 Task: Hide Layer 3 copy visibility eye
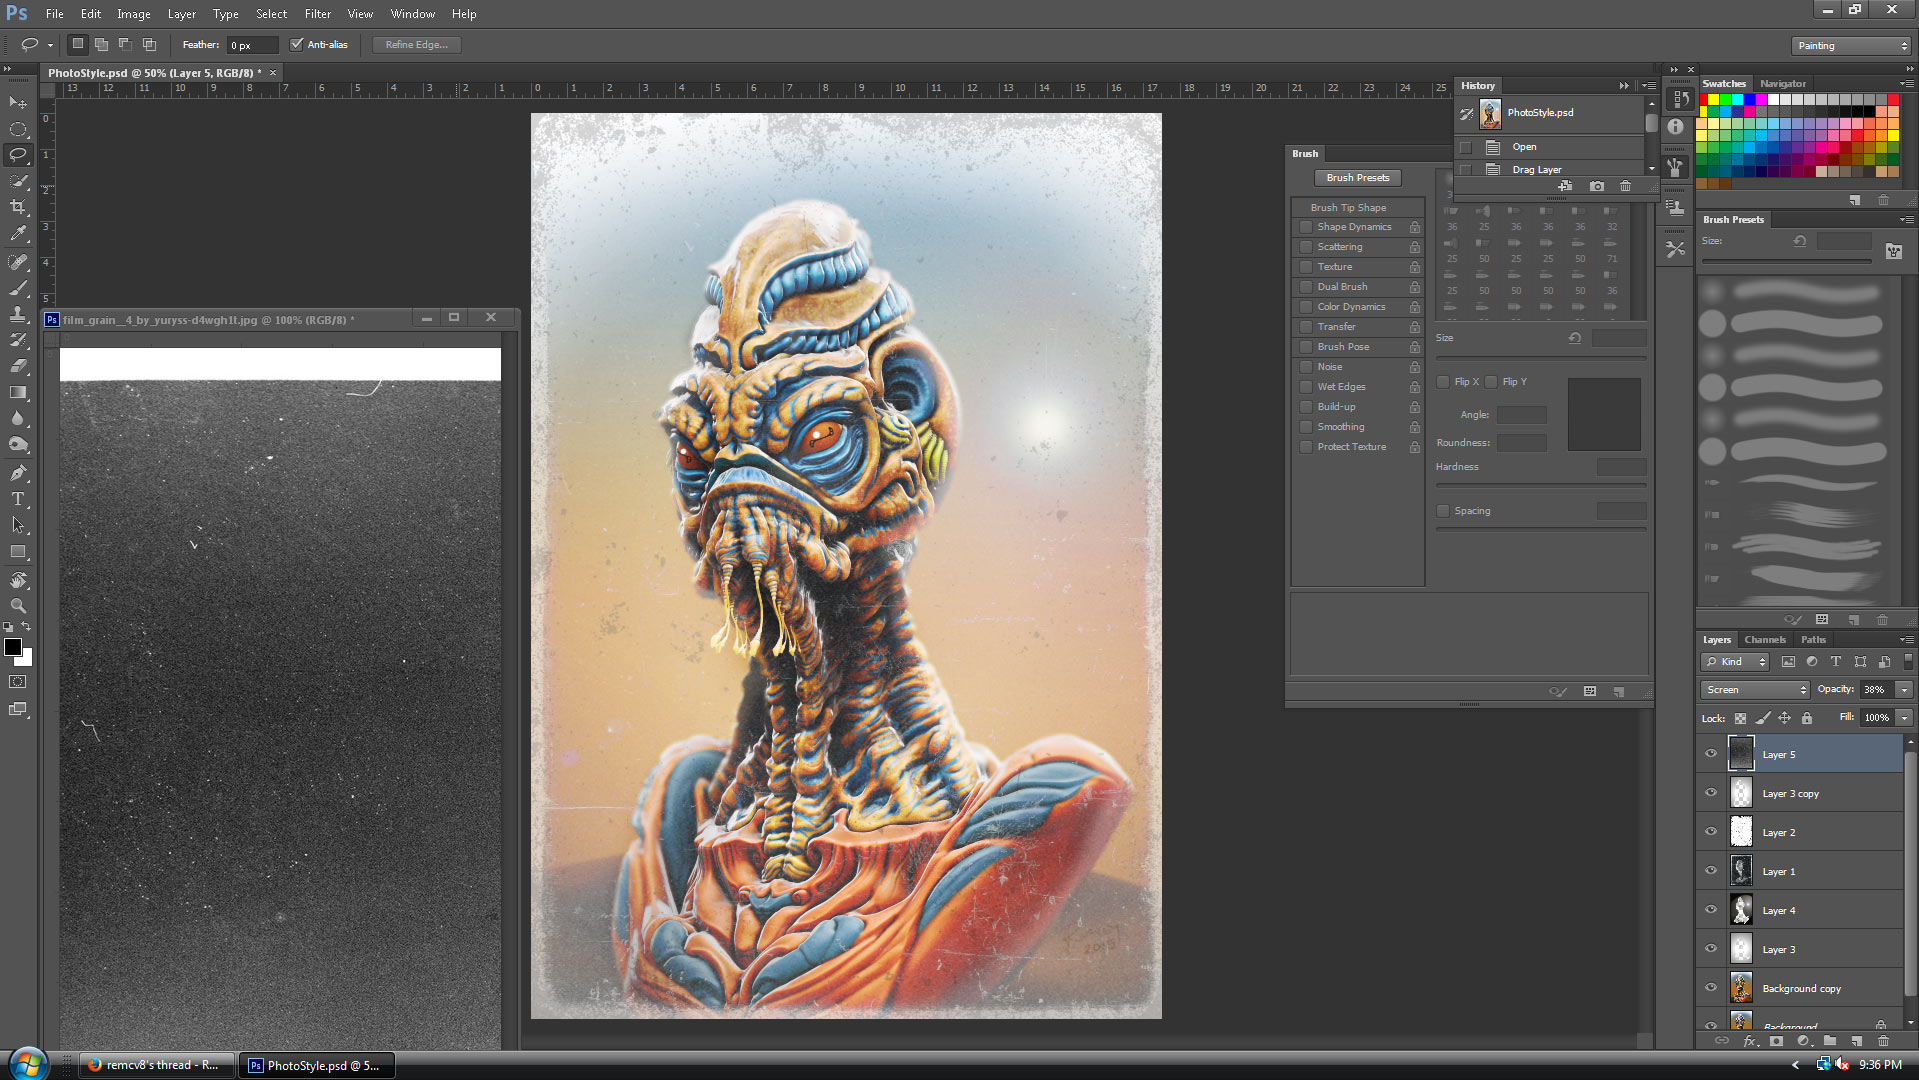(1711, 793)
